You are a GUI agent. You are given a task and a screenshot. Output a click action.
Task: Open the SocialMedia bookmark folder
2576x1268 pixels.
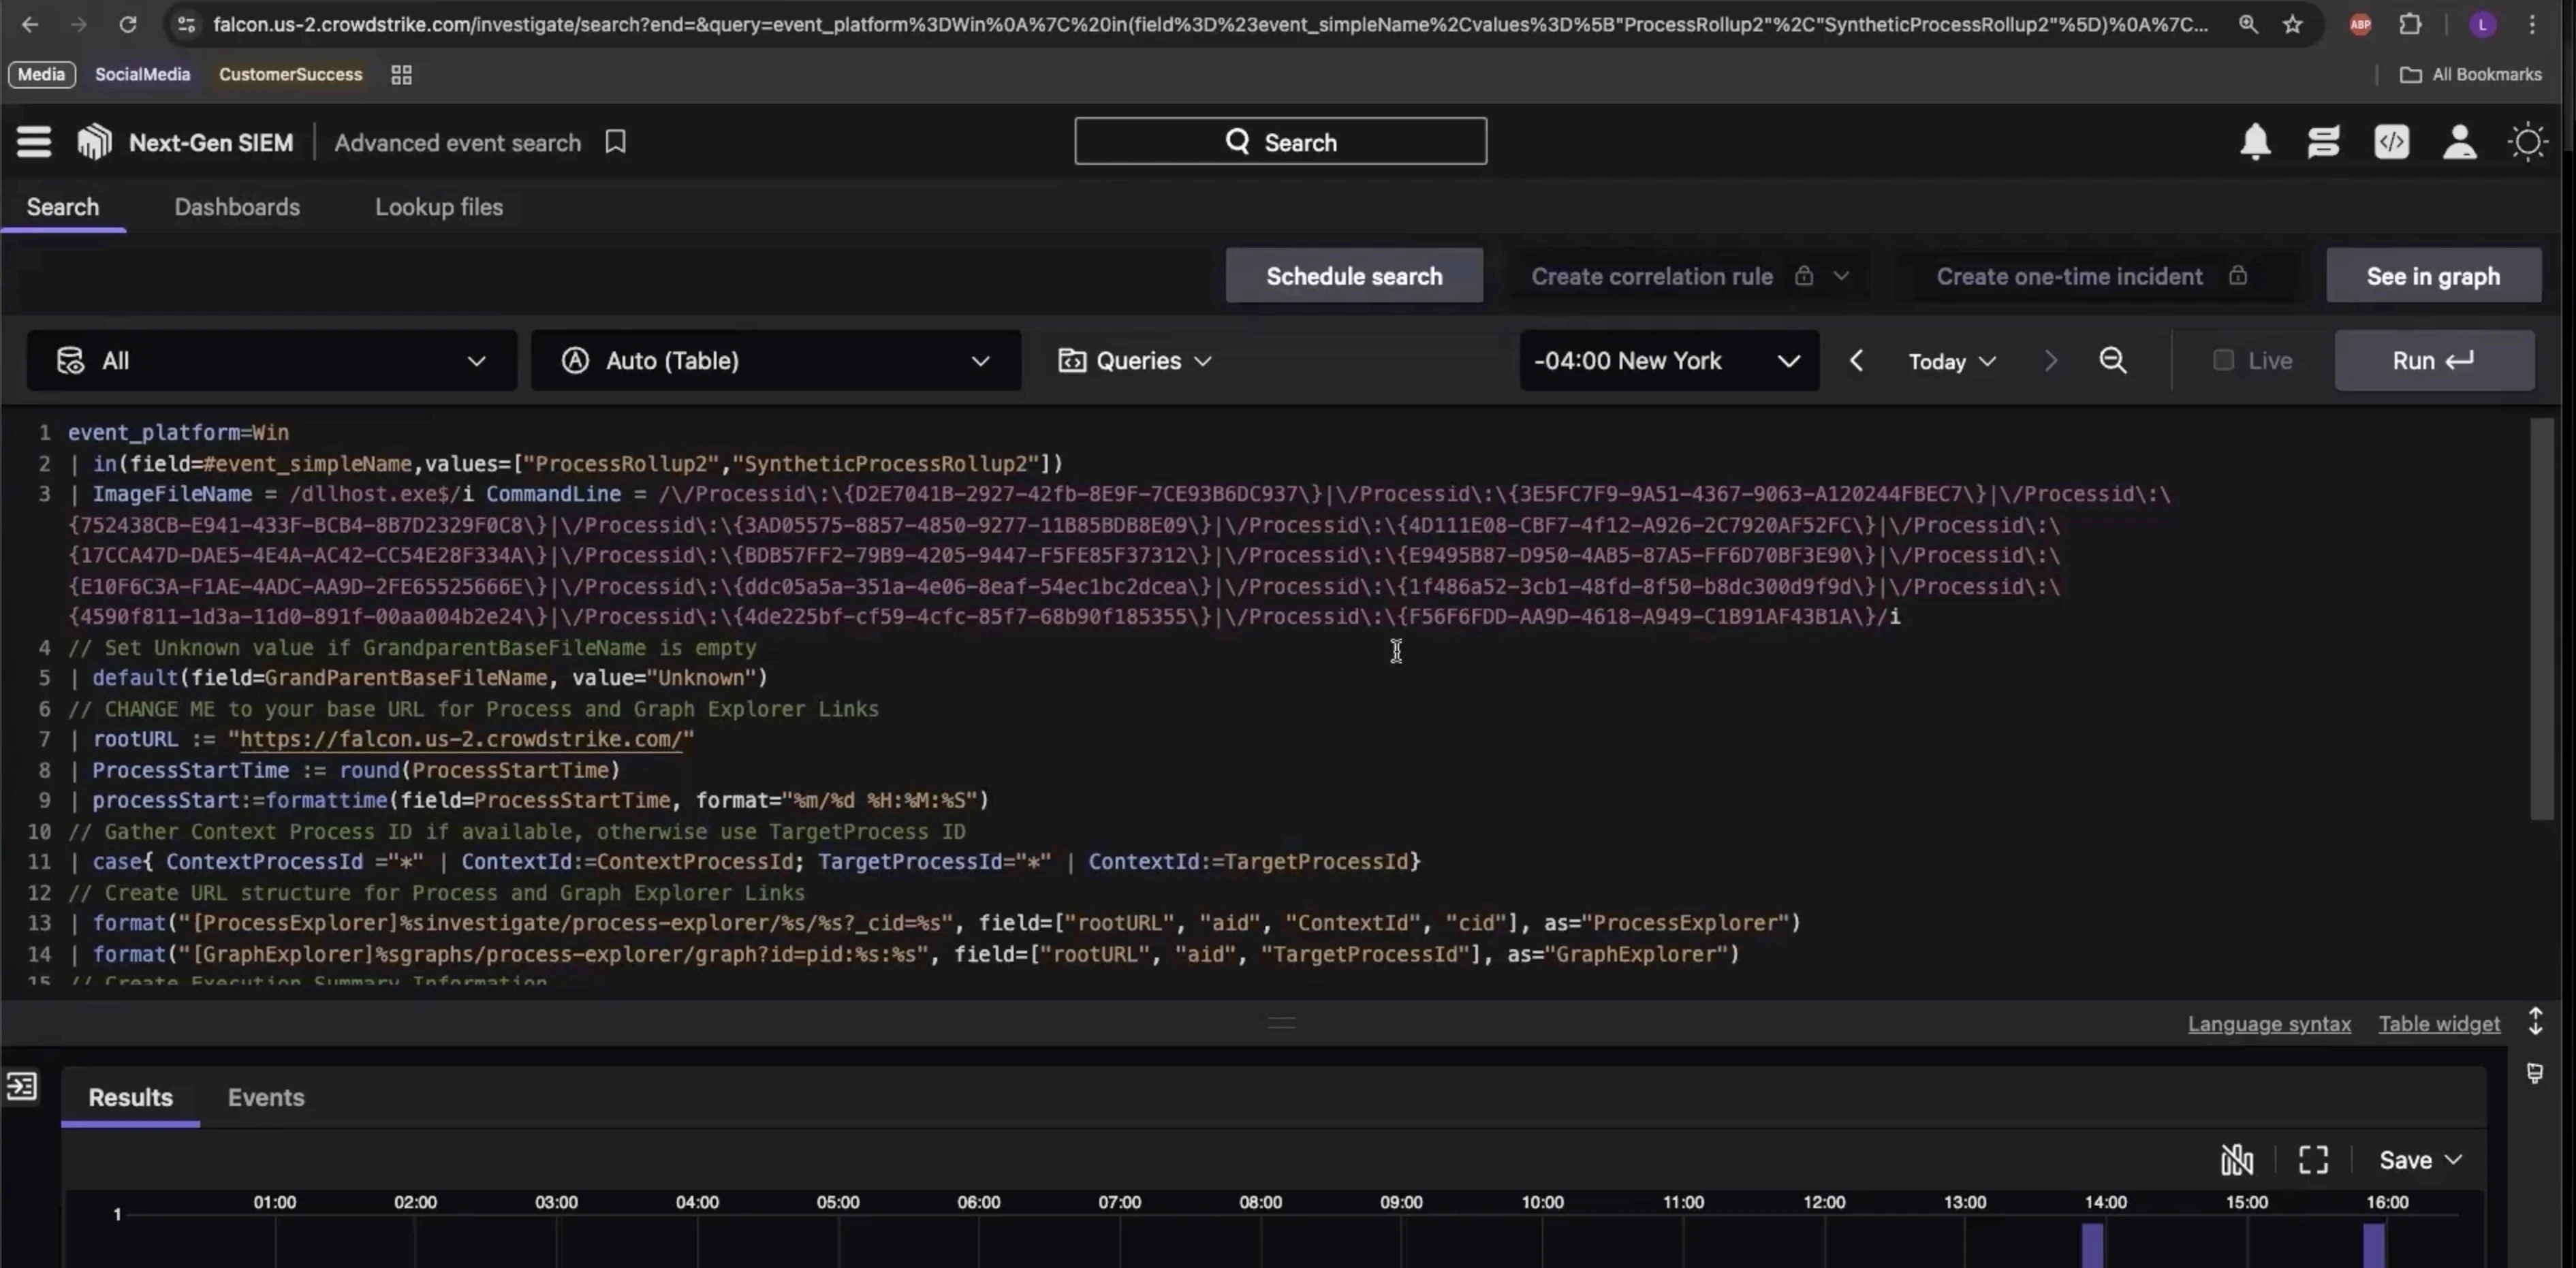tap(142, 75)
